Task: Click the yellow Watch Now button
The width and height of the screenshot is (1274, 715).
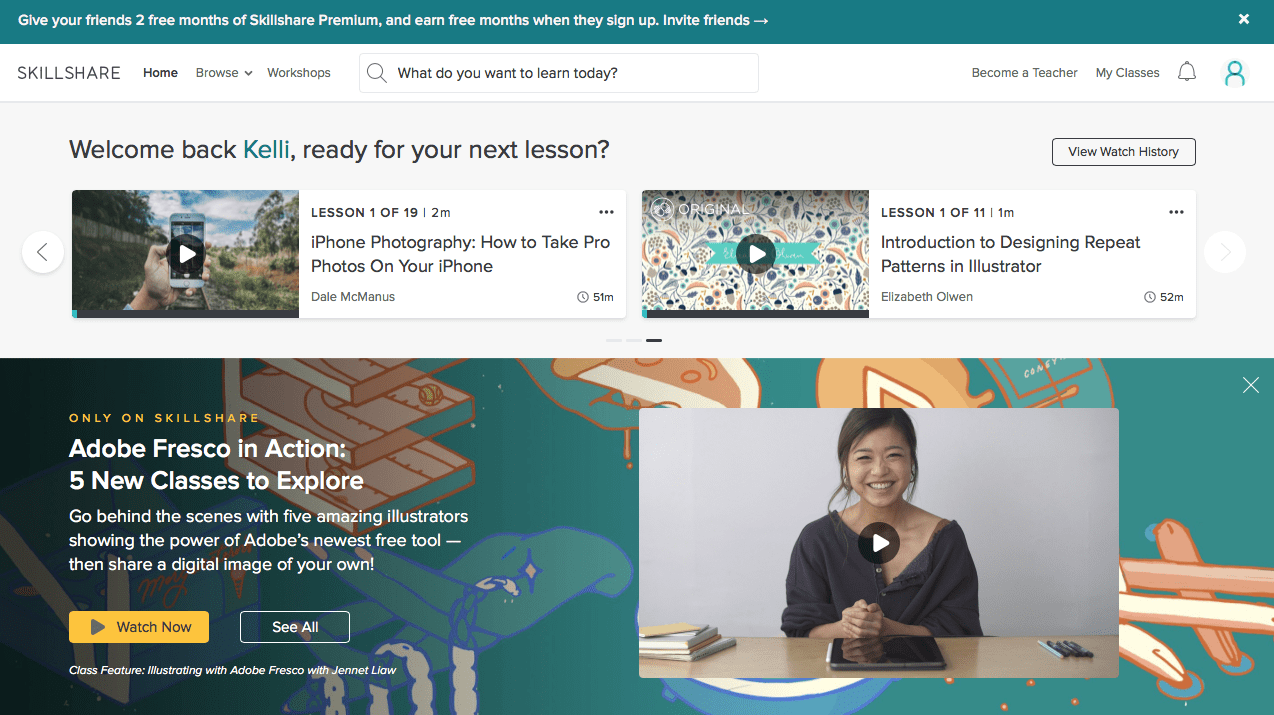Action: click(139, 627)
